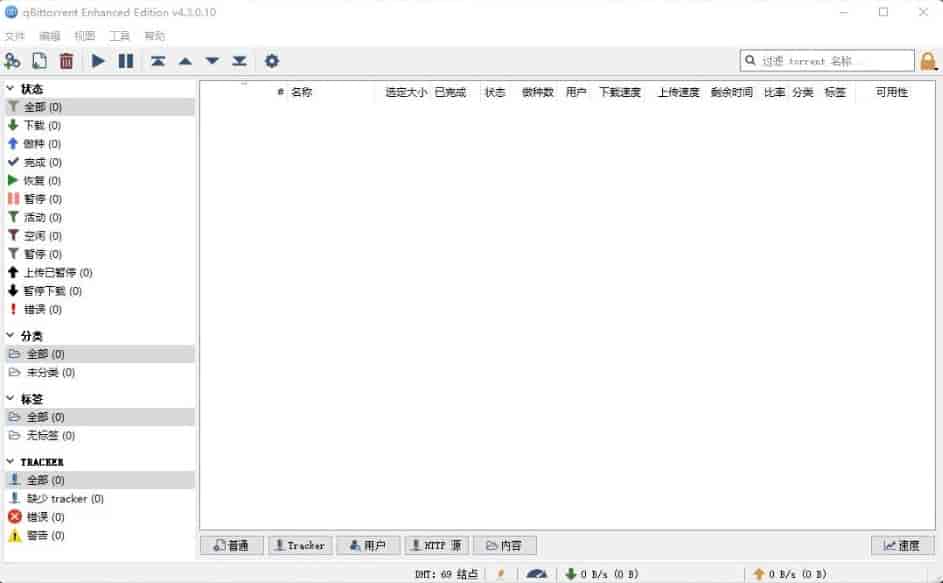Image resolution: width=943 pixels, height=583 pixels.
Task: Select tracker 错误 (0) with red X icon
Action: (100, 517)
